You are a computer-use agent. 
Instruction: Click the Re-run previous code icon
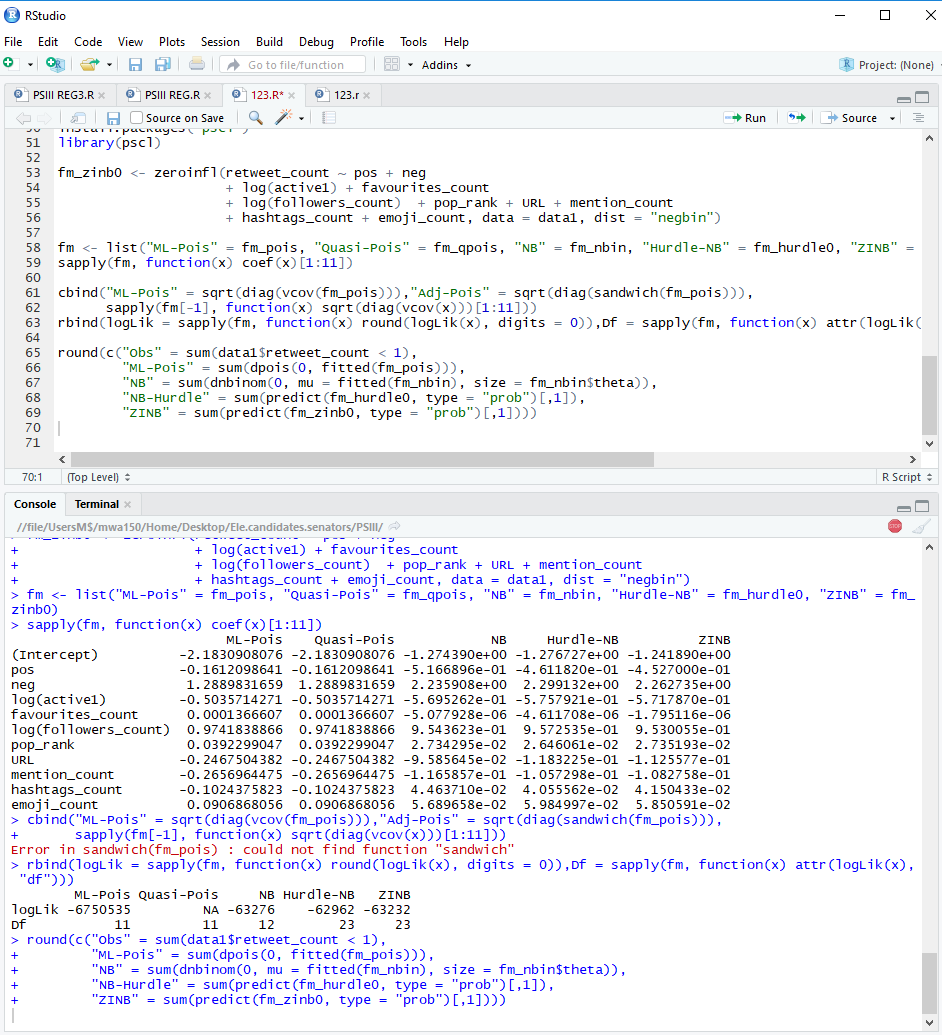coord(797,117)
